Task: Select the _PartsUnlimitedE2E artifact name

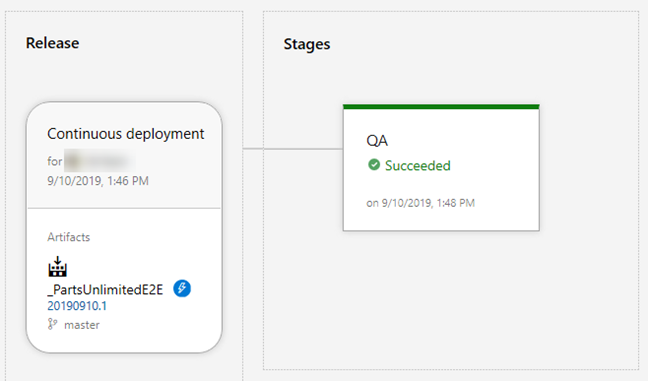Action: click(105, 289)
